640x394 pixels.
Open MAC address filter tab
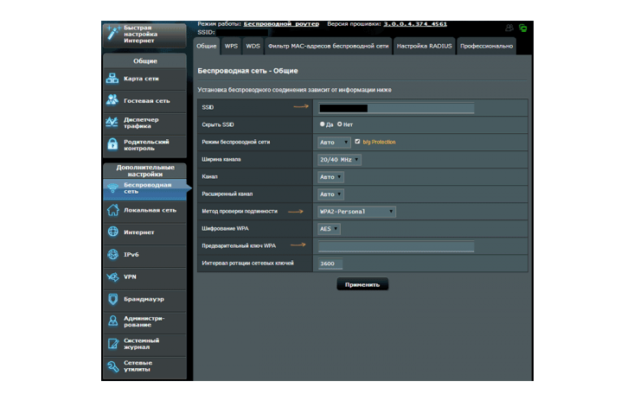328,46
